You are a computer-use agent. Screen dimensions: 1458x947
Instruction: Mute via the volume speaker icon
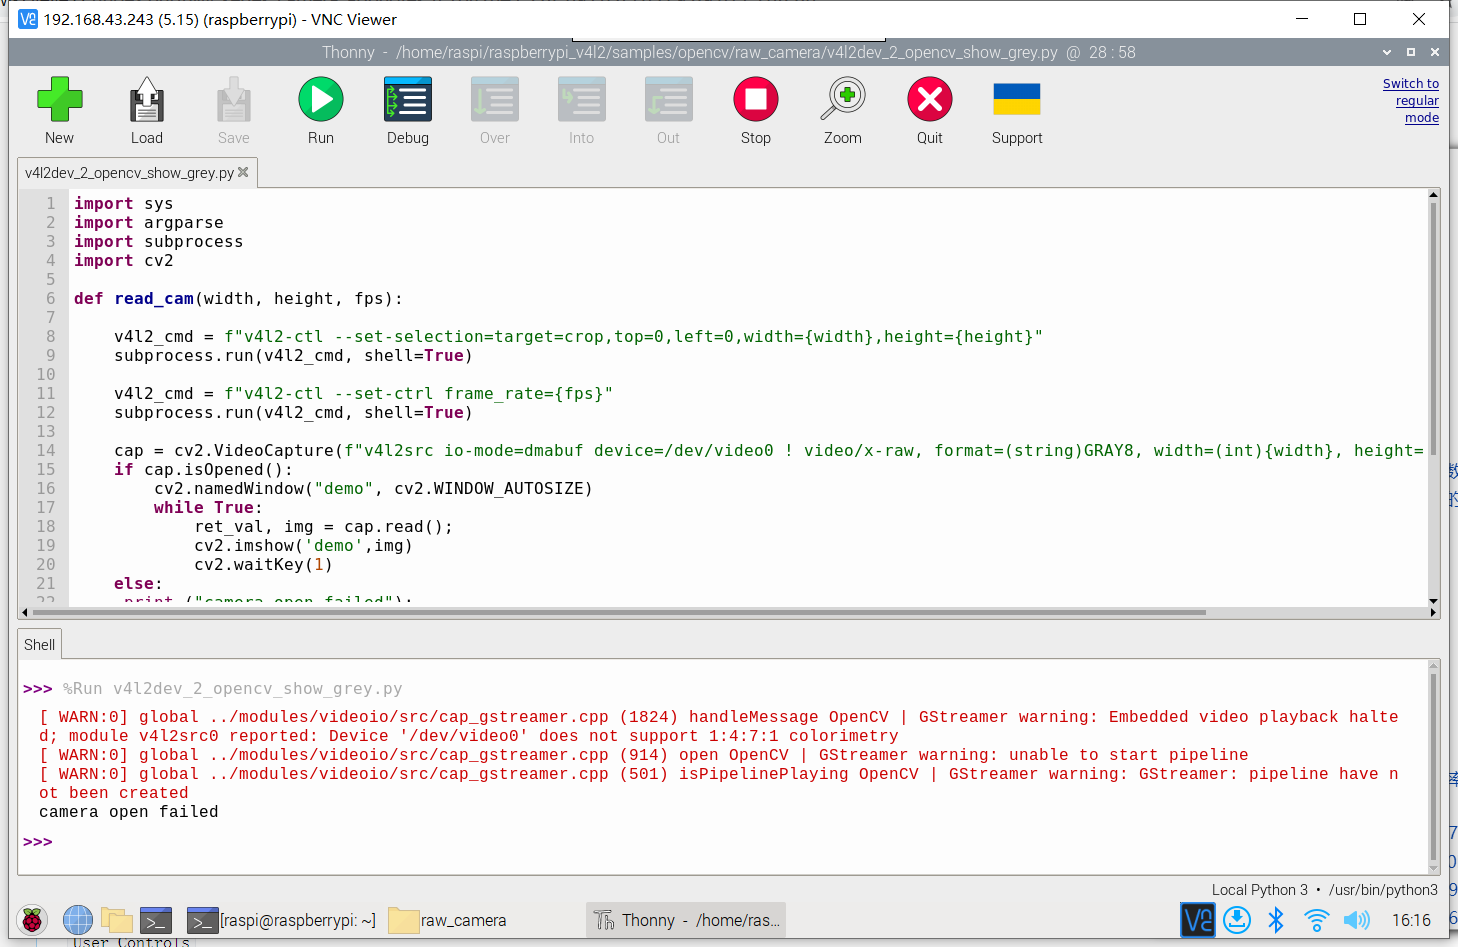pos(1356,920)
